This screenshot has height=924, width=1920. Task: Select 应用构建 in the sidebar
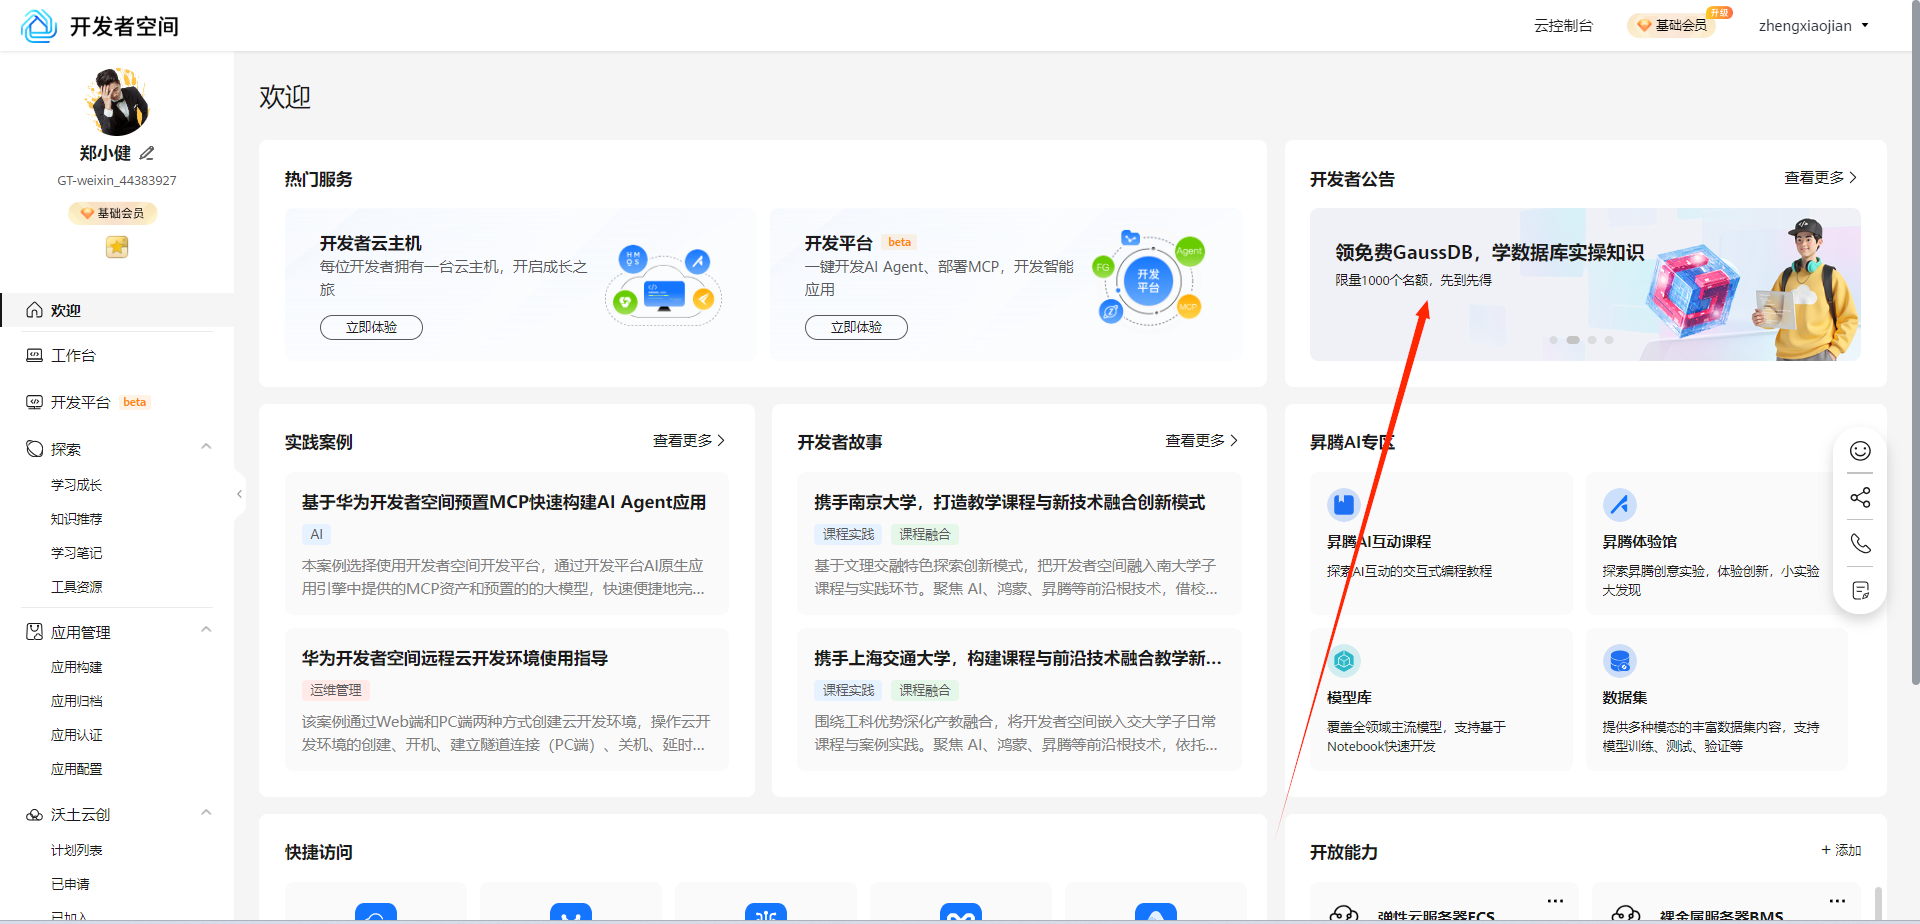pyautogui.click(x=77, y=667)
